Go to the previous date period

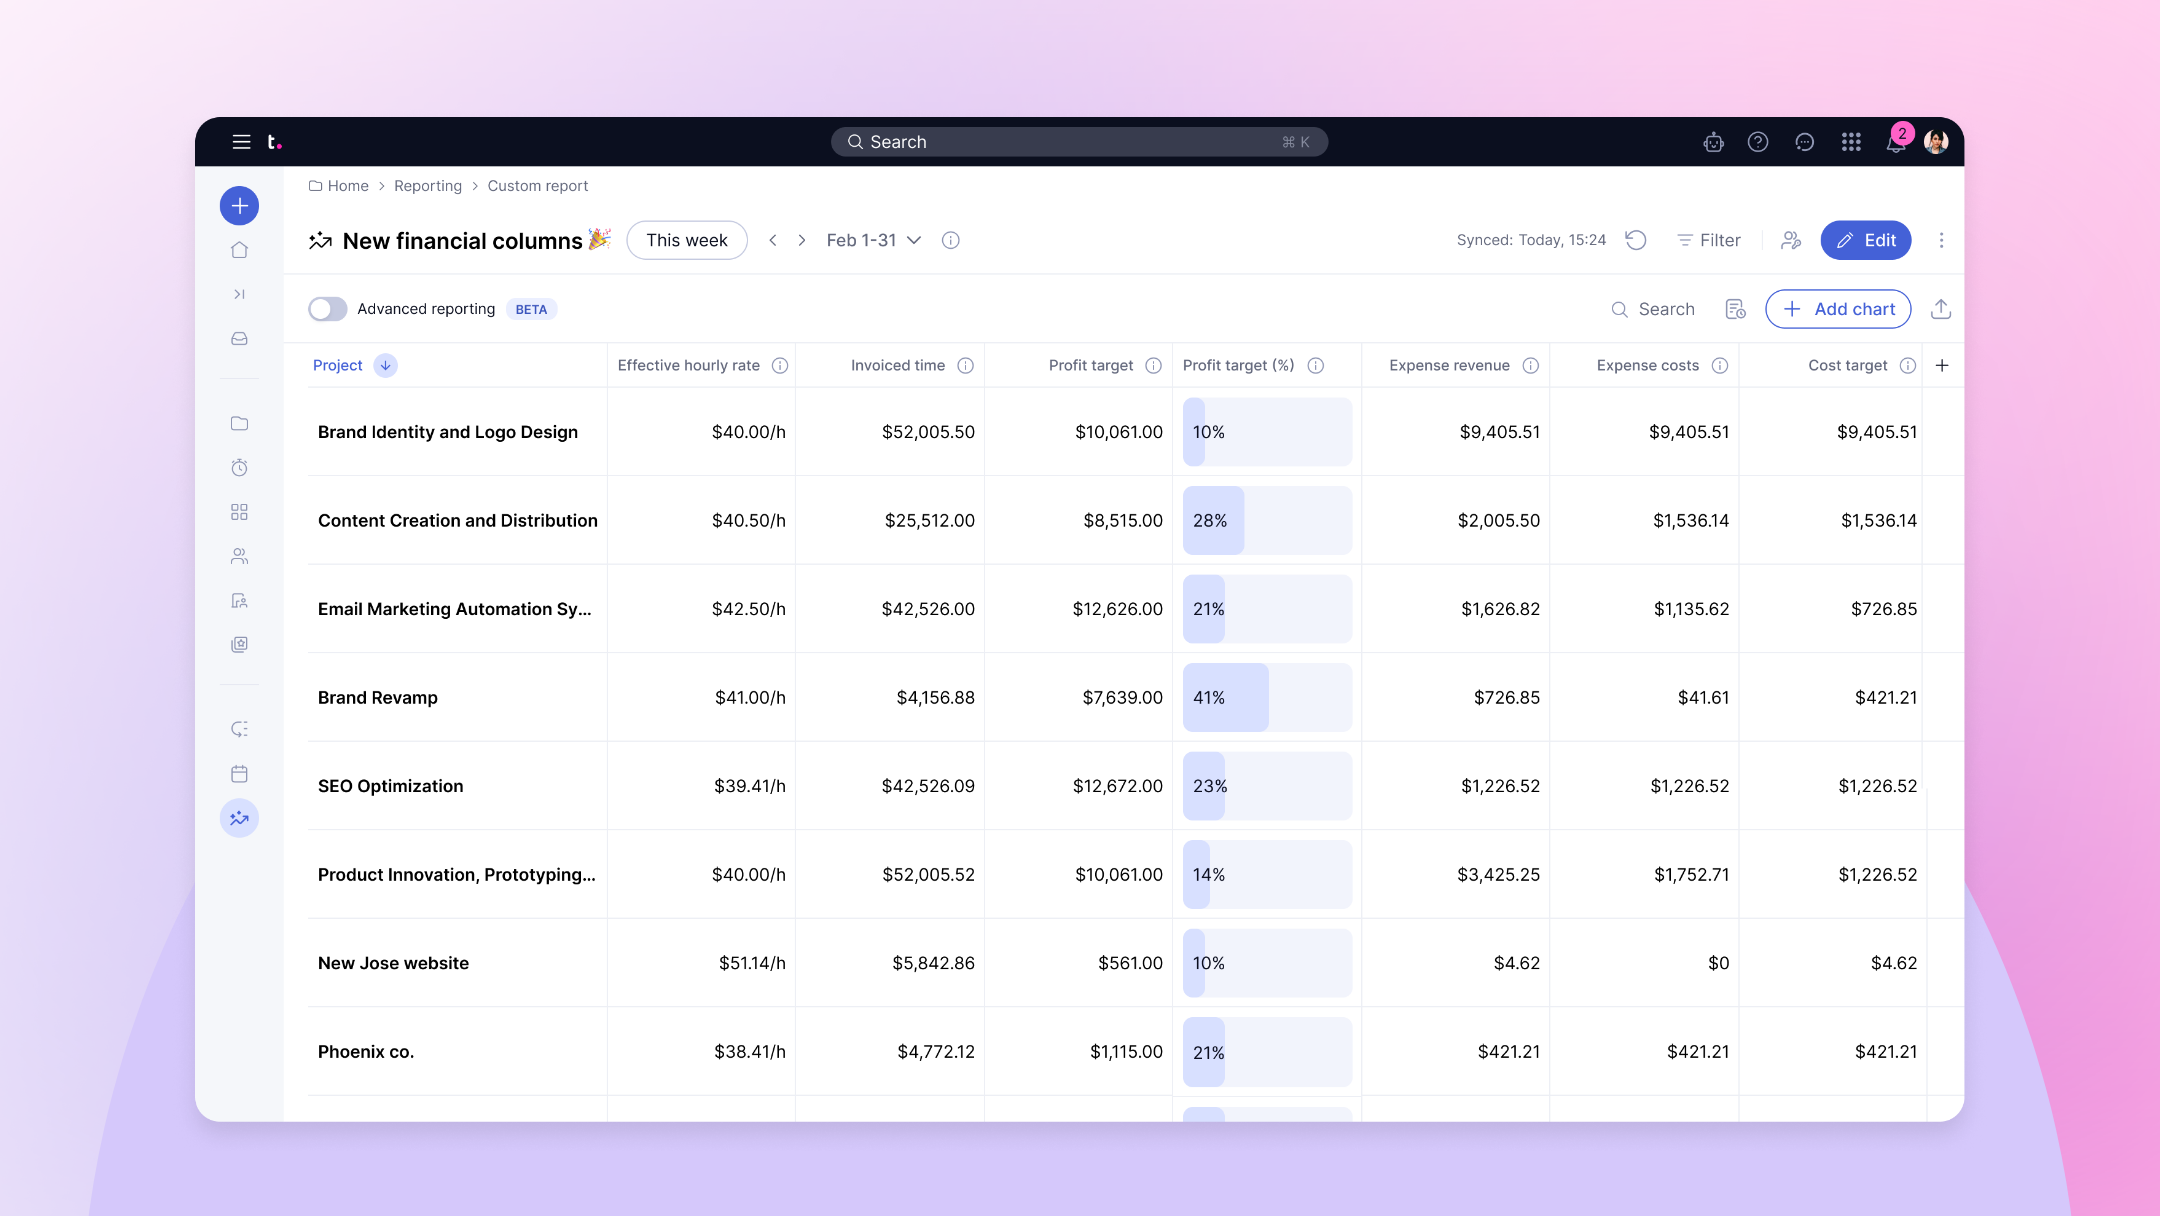773,240
